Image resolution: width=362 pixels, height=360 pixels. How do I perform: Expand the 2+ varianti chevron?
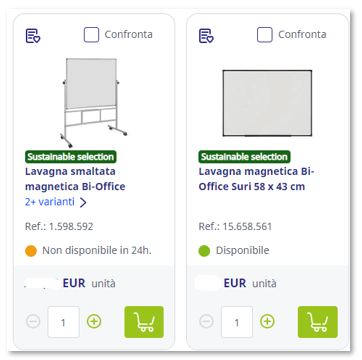click(x=83, y=202)
